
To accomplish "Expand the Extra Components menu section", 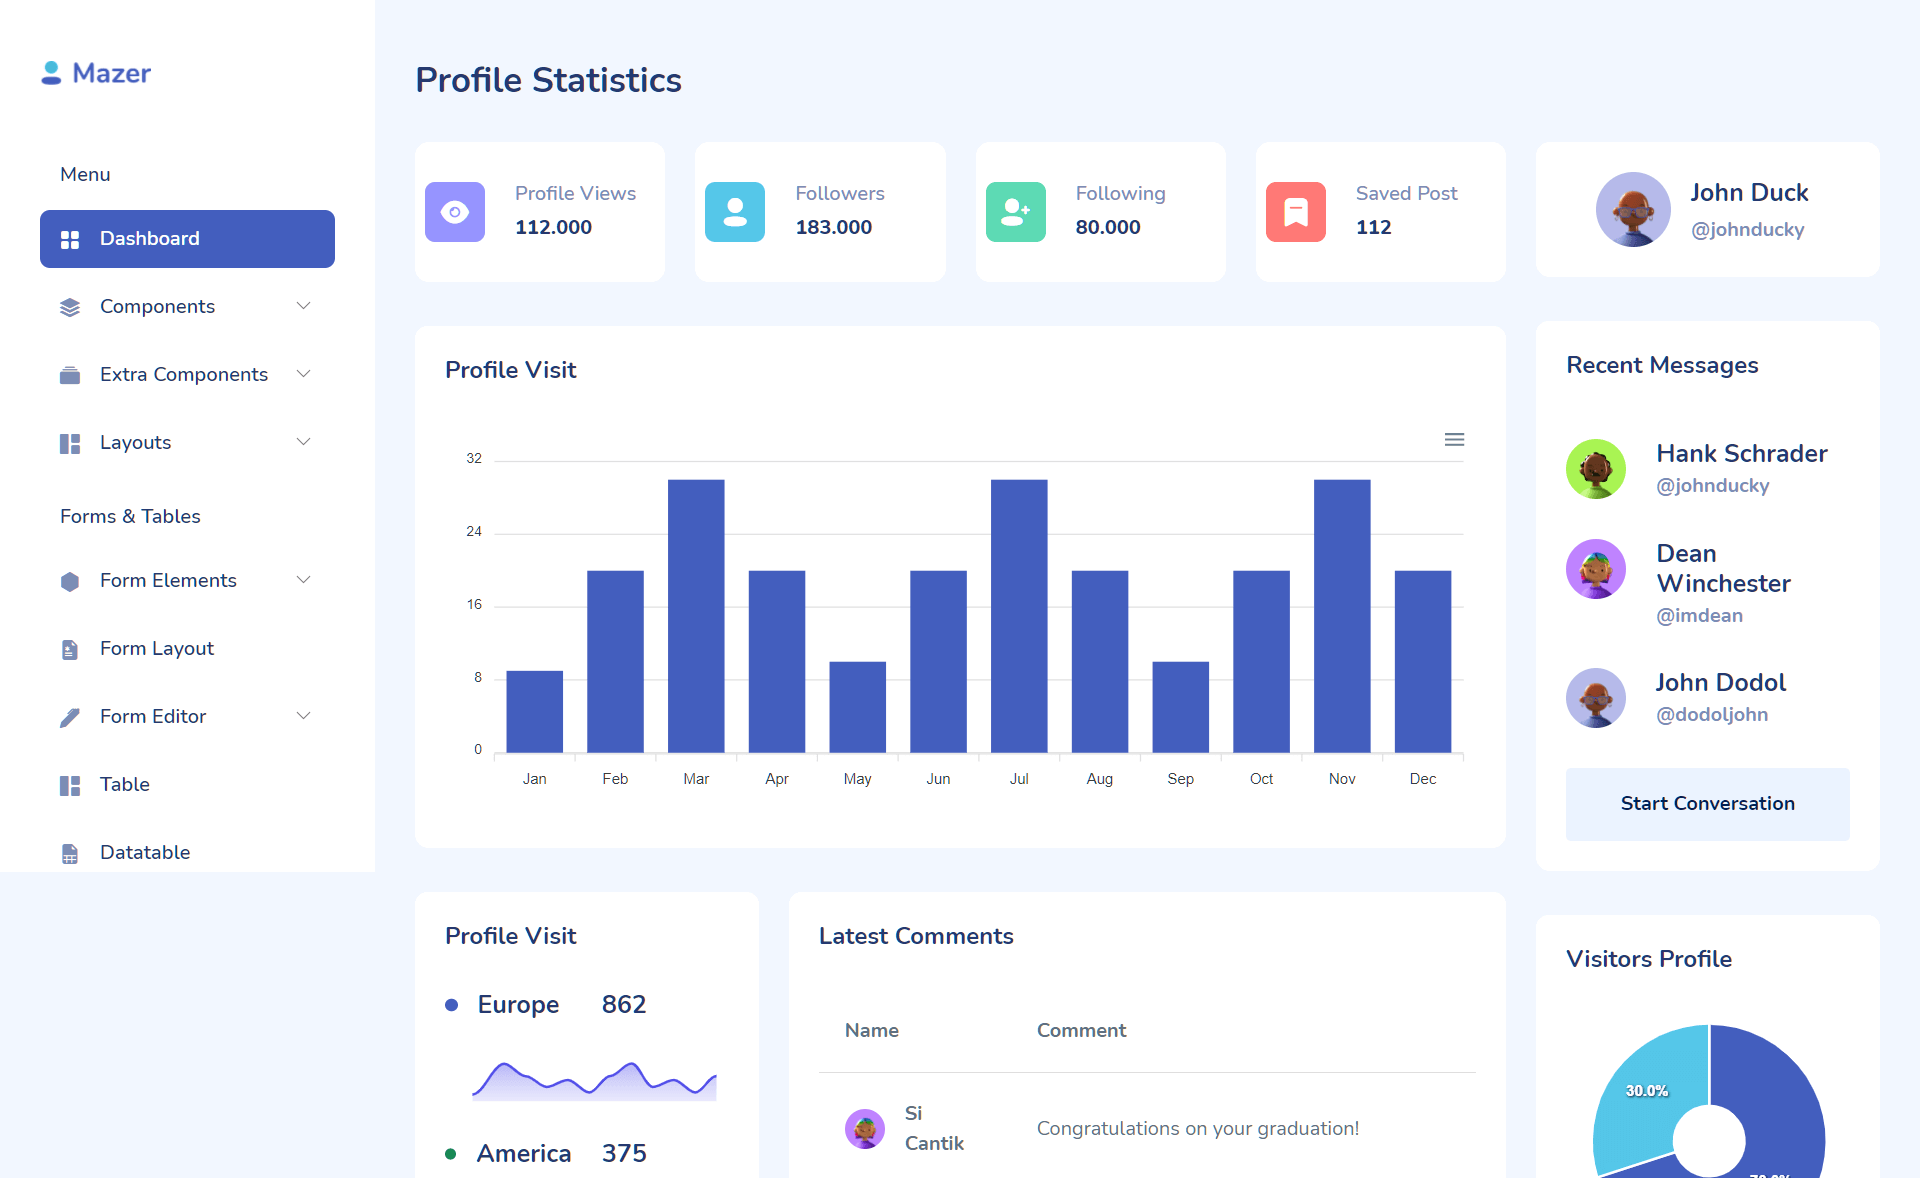I will (x=187, y=373).
